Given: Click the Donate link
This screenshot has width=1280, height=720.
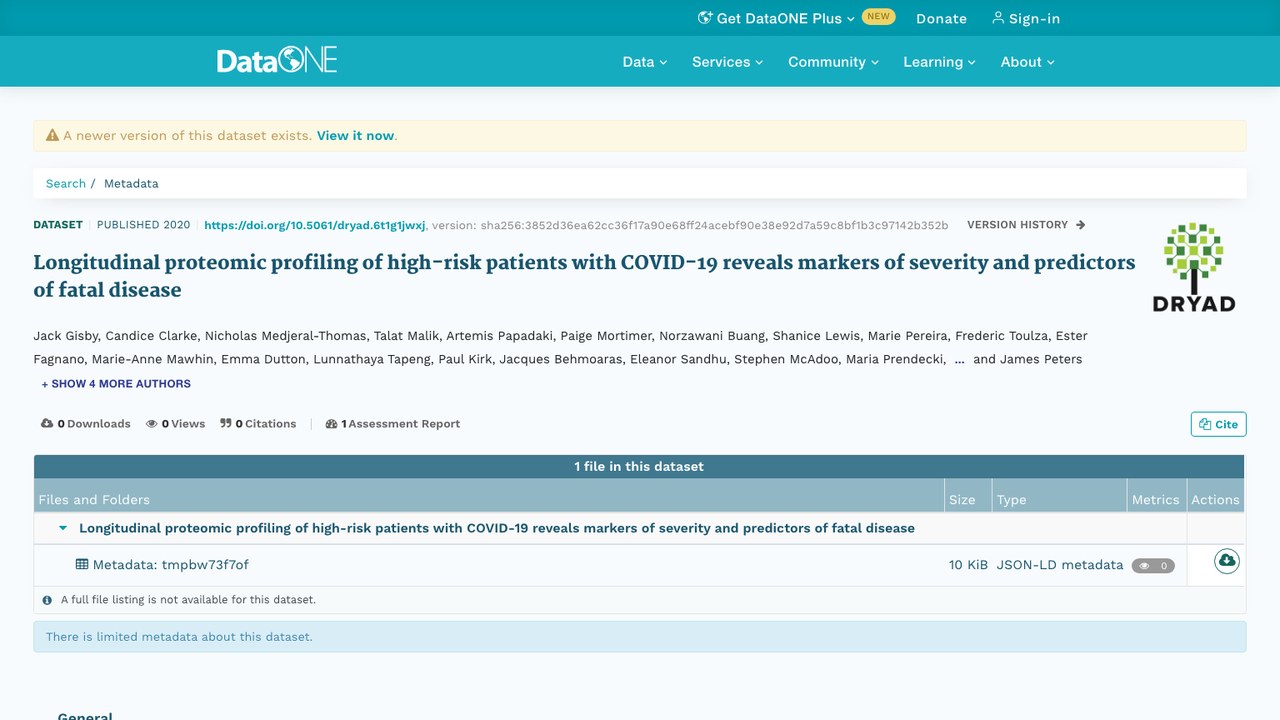Looking at the screenshot, I should coord(941,18).
